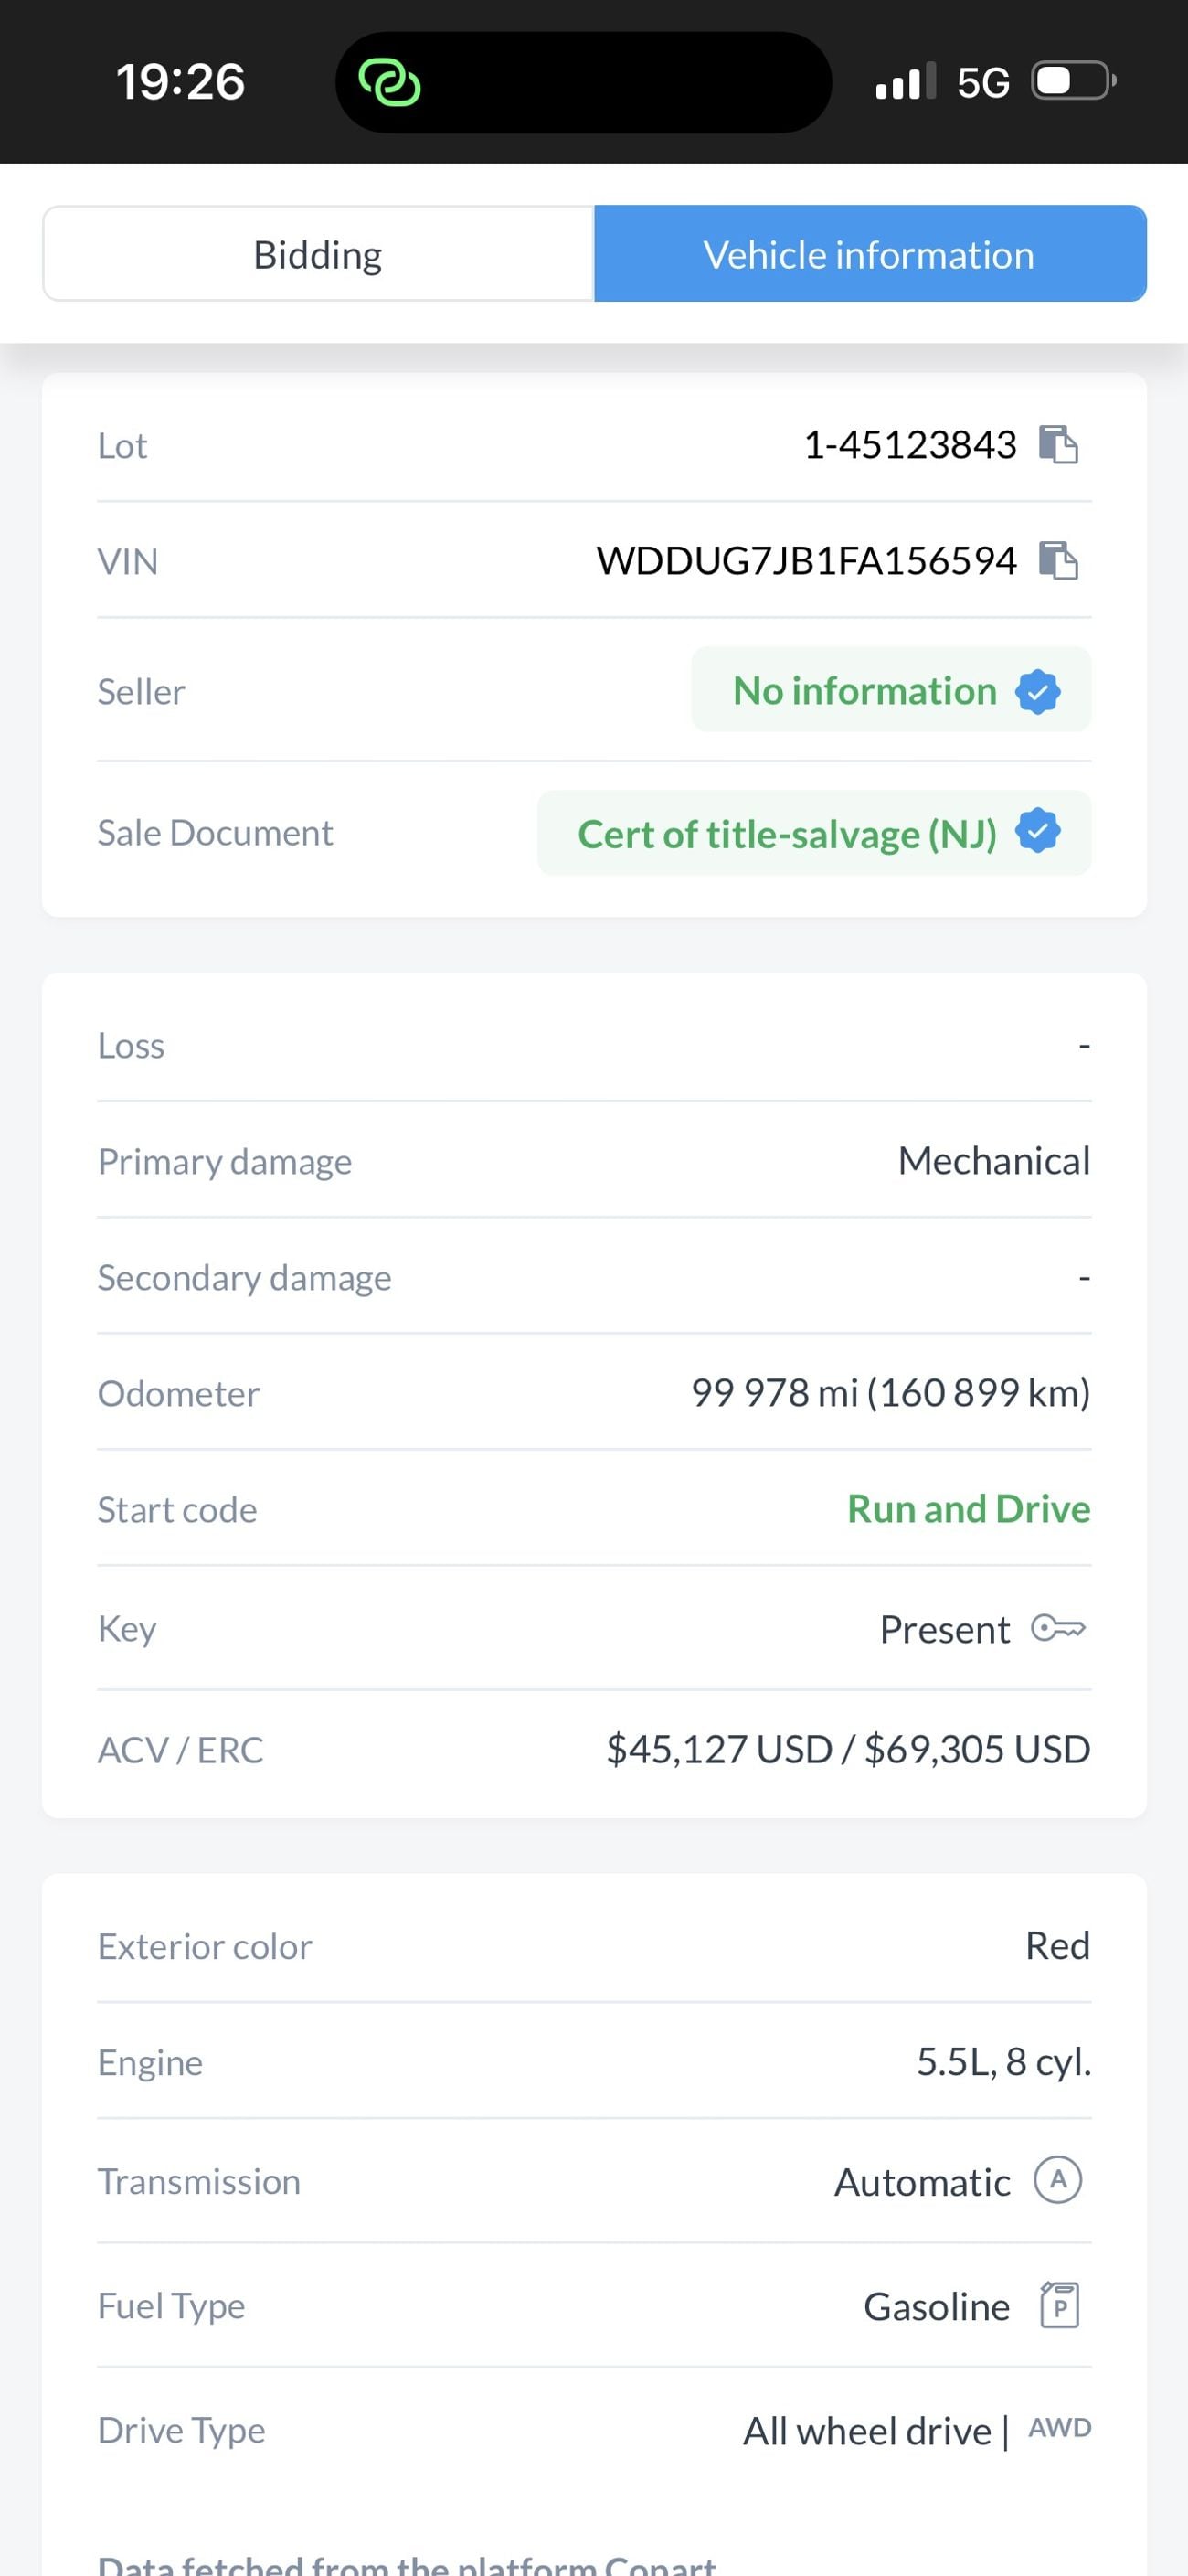Tap the verified badge beside Cert of title-salvage
The height and width of the screenshot is (2576, 1188).
(1038, 831)
